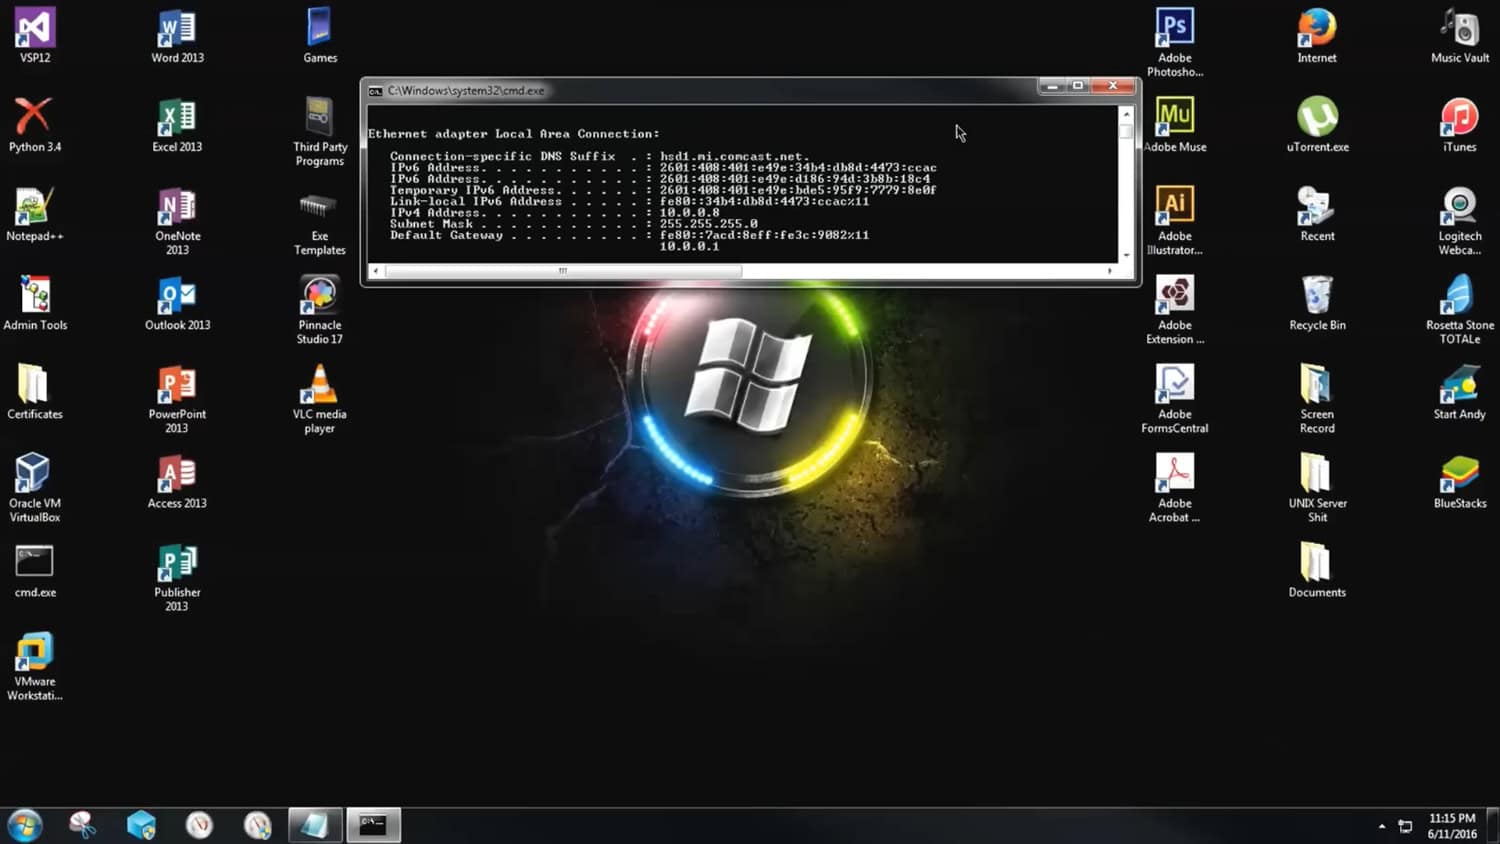Screen dimensions: 1500x844
Task: Launch Oracle VM VirtualBox shortcut
Action: coord(35,487)
